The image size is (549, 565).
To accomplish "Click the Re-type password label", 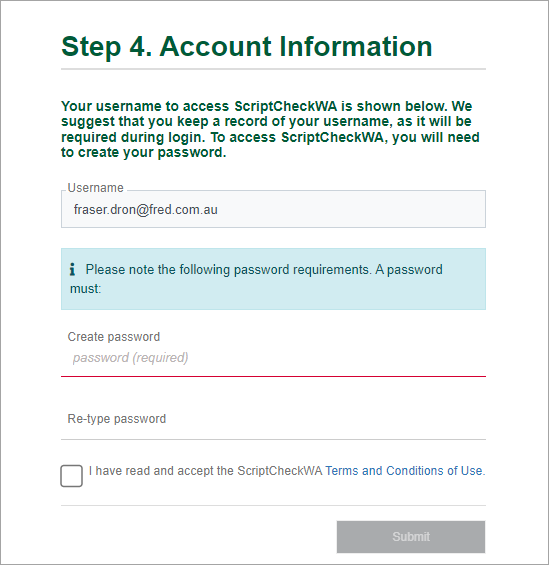I will pos(117,419).
